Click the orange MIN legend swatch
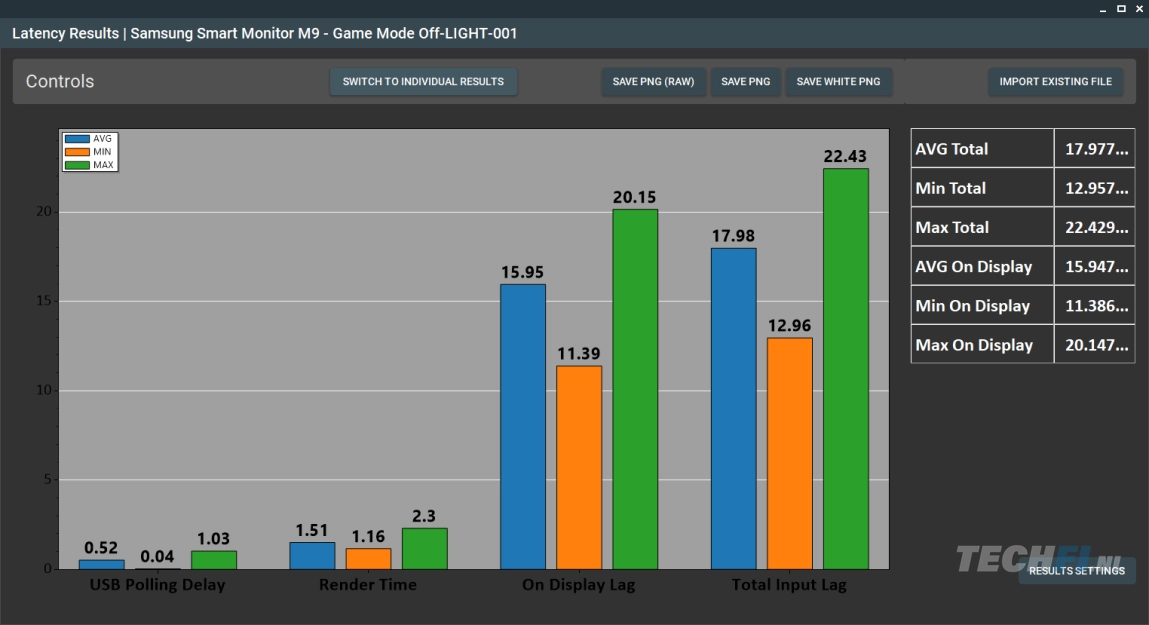 coord(77,152)
